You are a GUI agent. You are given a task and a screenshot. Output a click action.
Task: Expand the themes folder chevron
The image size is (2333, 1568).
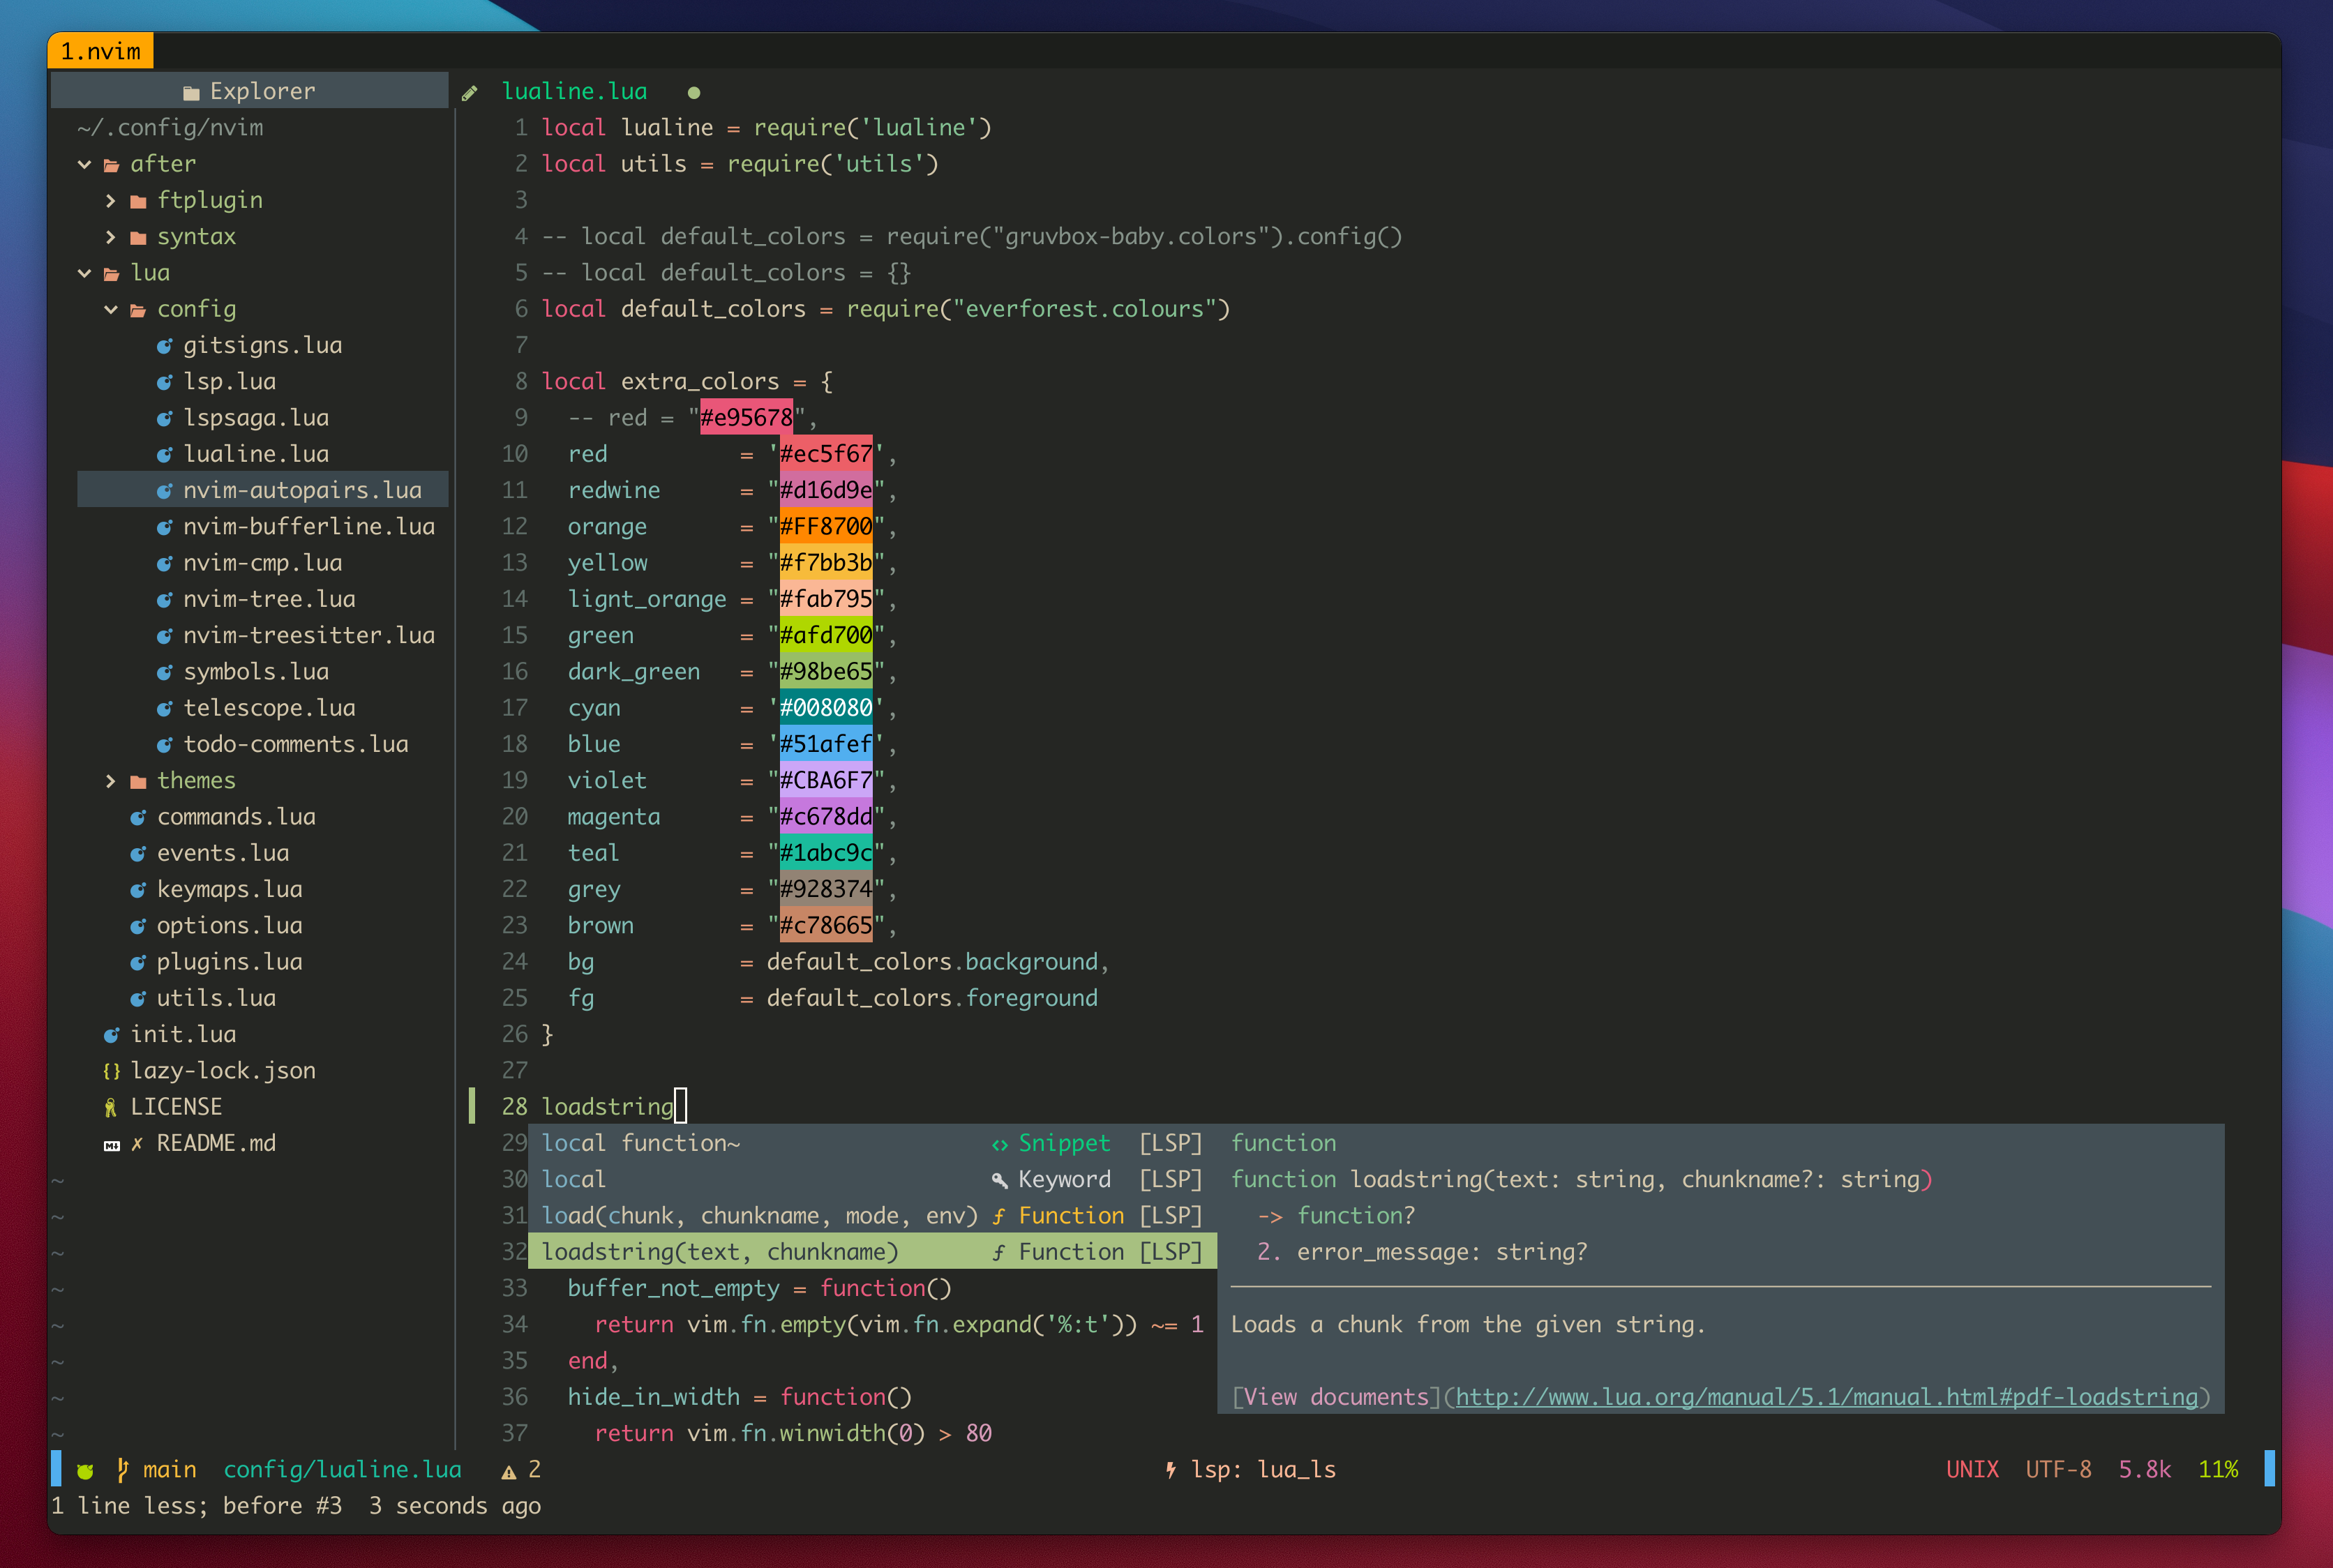click(111, 781)
